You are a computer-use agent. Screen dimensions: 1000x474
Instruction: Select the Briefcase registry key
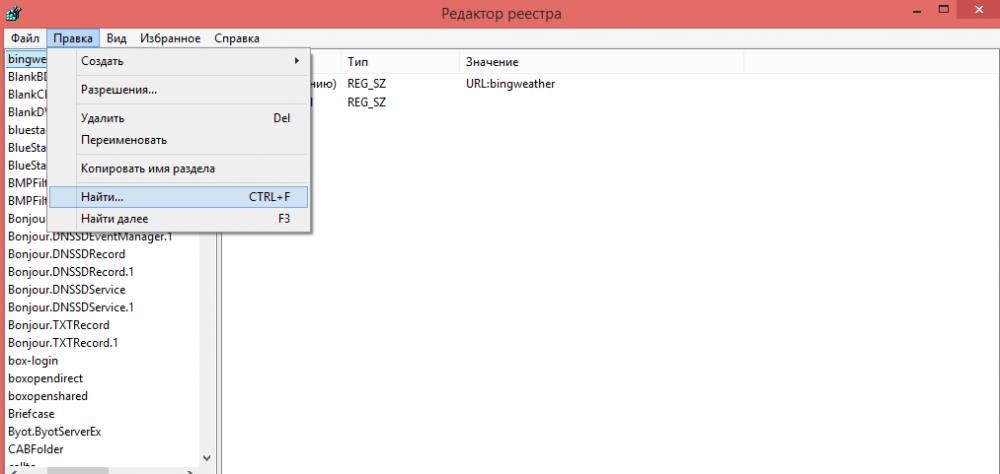[x=34, y=414]
